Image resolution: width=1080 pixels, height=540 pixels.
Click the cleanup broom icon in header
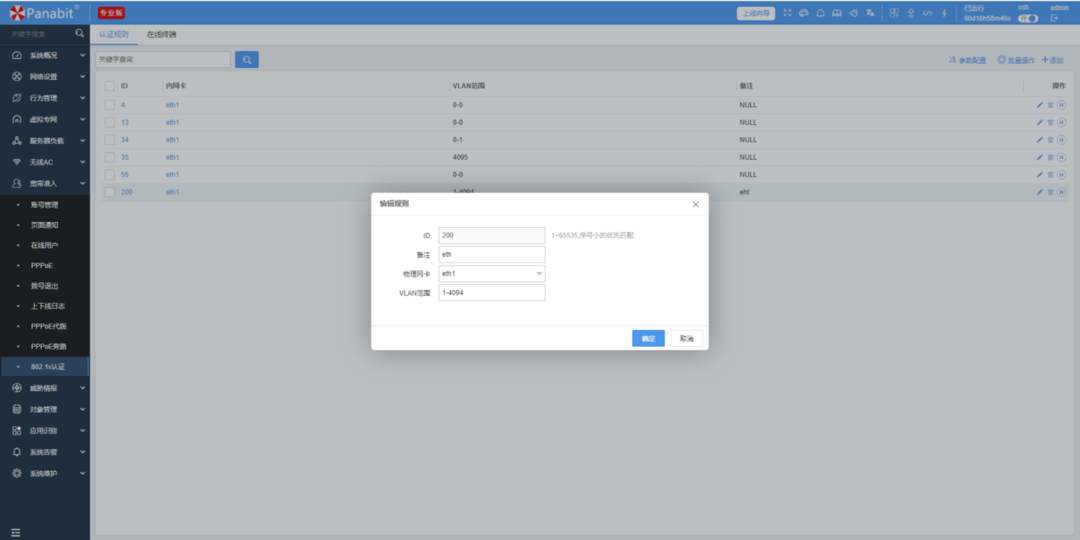(853, 13)
